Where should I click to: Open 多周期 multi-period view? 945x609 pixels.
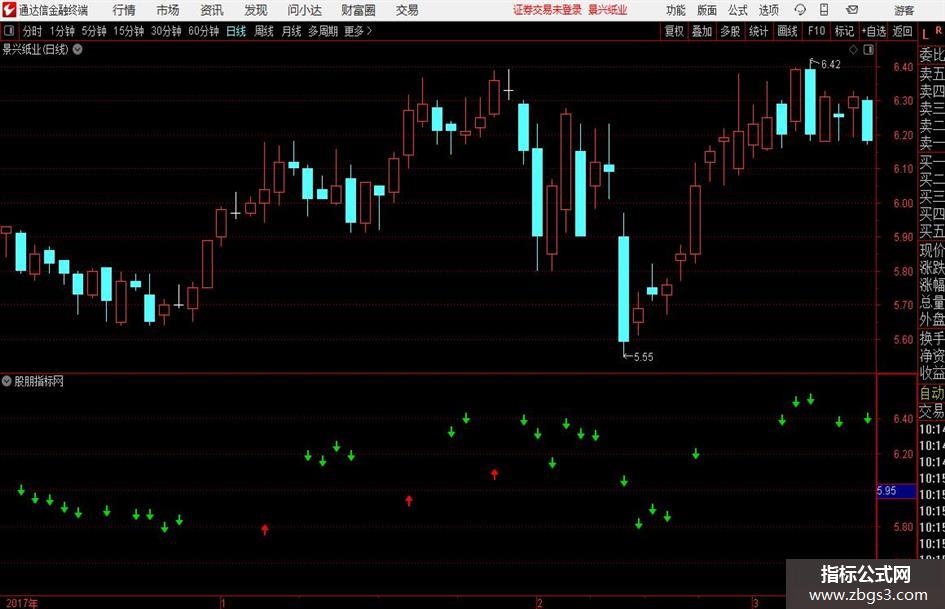pos(323,31)
